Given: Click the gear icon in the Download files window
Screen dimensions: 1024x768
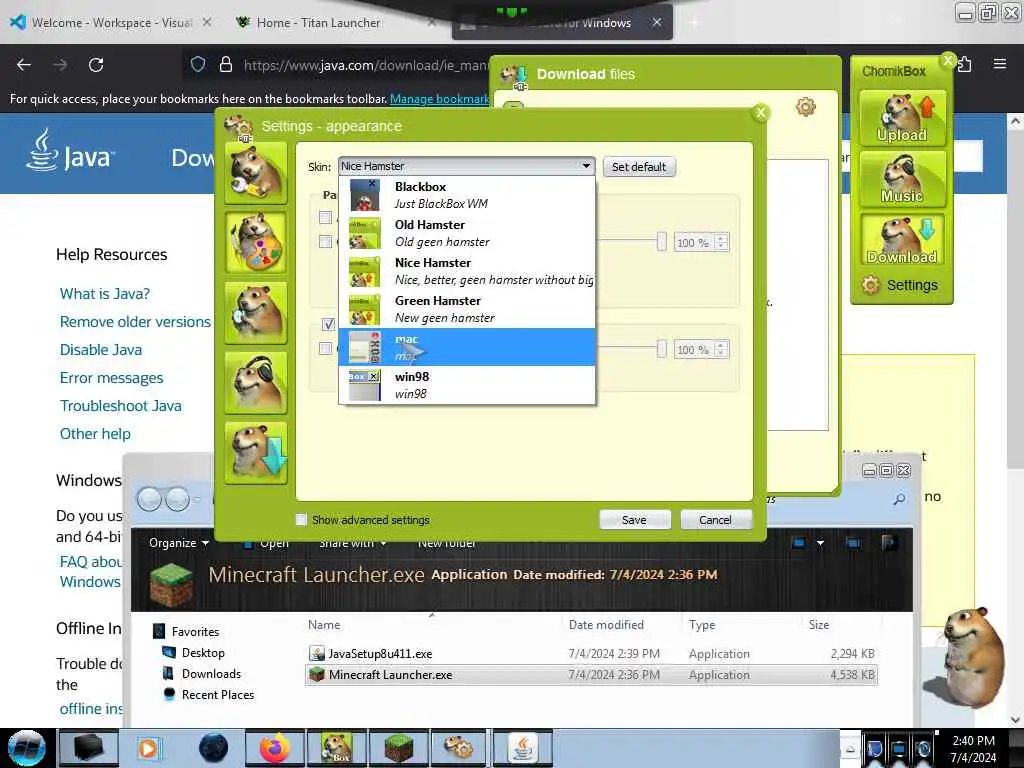Looking at the screenshot, I should [805, 106].
